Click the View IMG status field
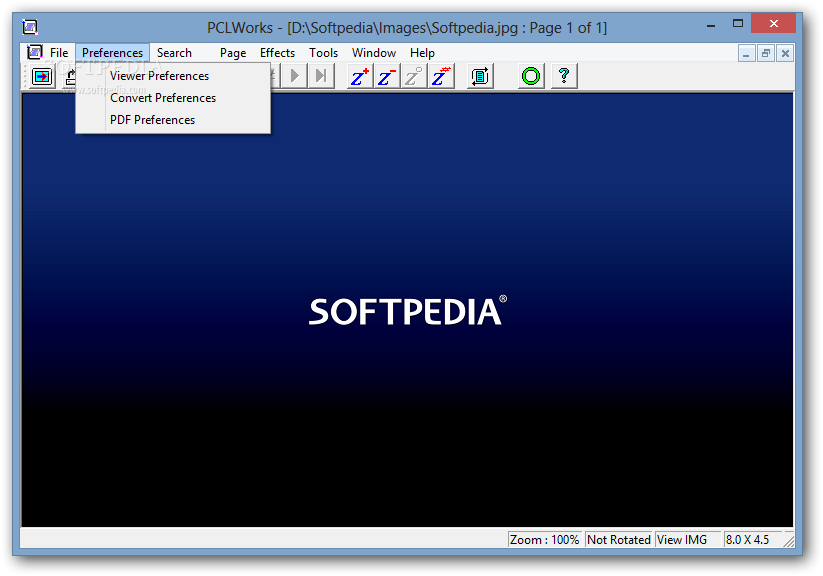Screen dimensions: 823x576 [x=688, y=540]
